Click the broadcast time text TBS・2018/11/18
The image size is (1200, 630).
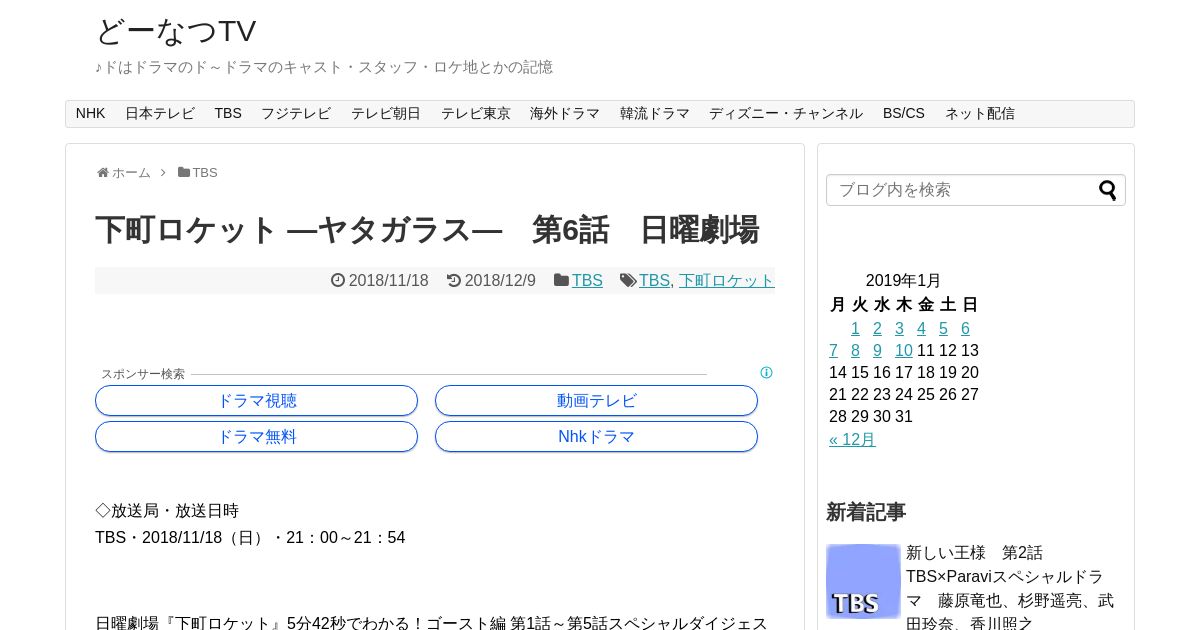pyautogui.click(x=250, y=538)
